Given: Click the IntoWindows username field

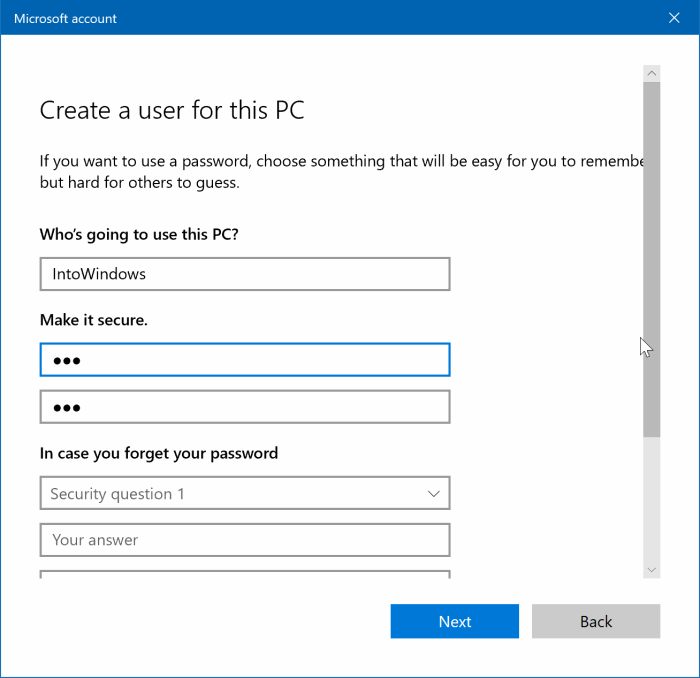Looking at the screenshot, I should pos(245,274).
